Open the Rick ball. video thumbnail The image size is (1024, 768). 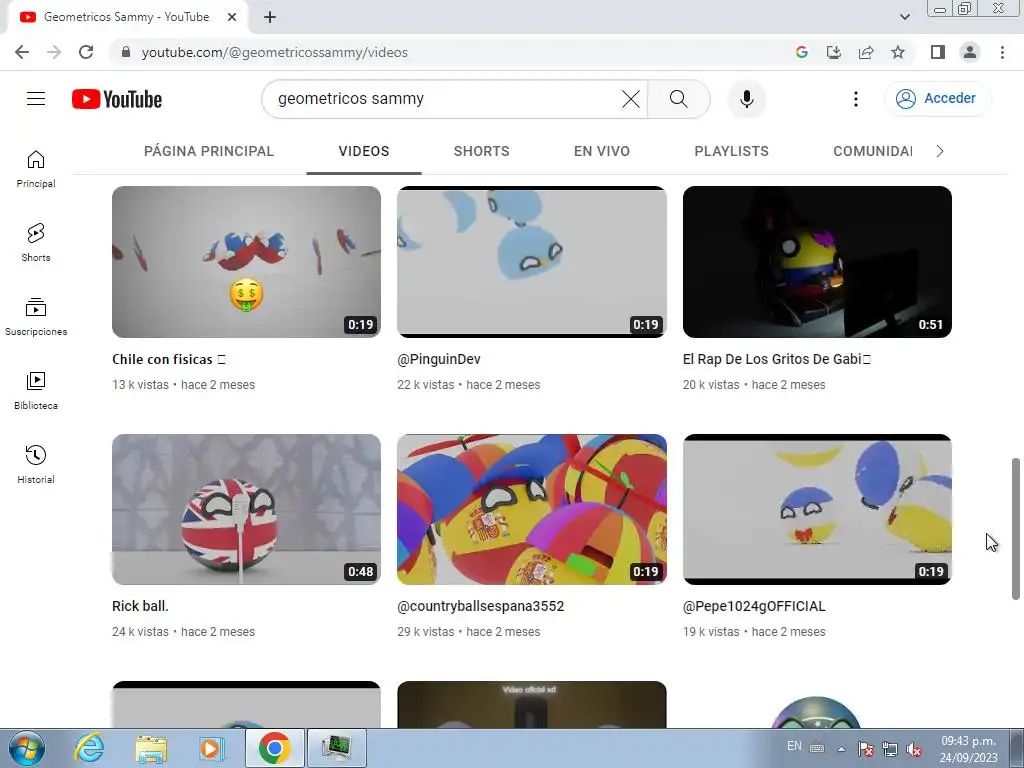[x=246, y=509]
